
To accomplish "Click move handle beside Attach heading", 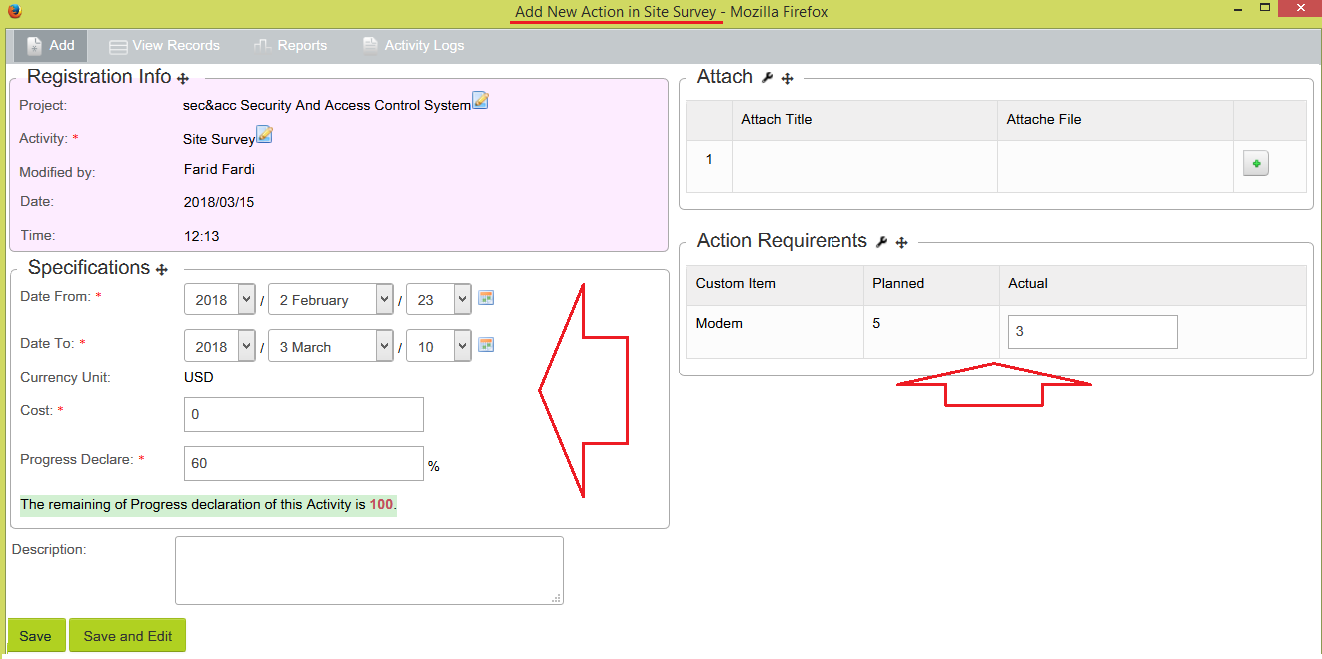I will pyautogui.click(x=787, y=78).
